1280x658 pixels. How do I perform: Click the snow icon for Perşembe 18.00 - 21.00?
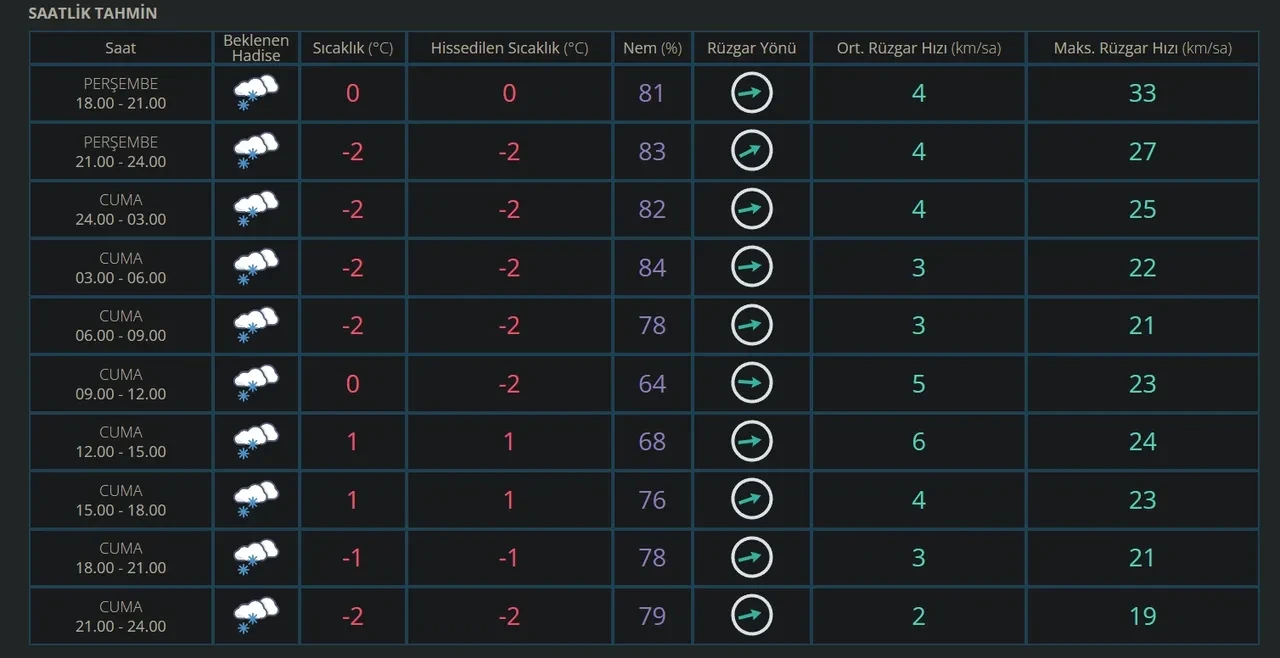point(255,94)
